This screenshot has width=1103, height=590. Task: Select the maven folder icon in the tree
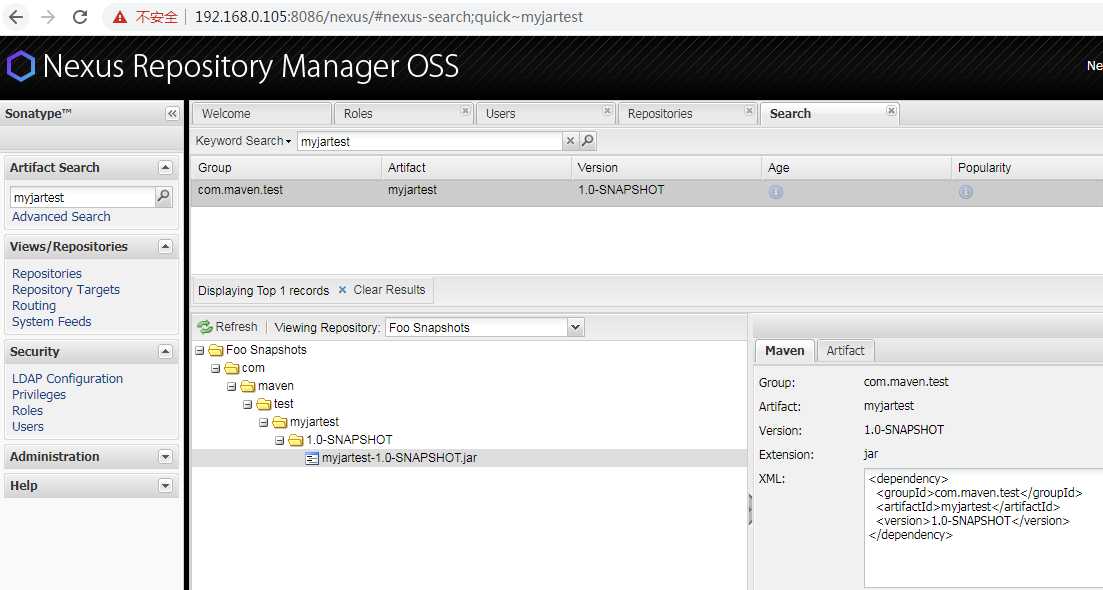[248, 386]
